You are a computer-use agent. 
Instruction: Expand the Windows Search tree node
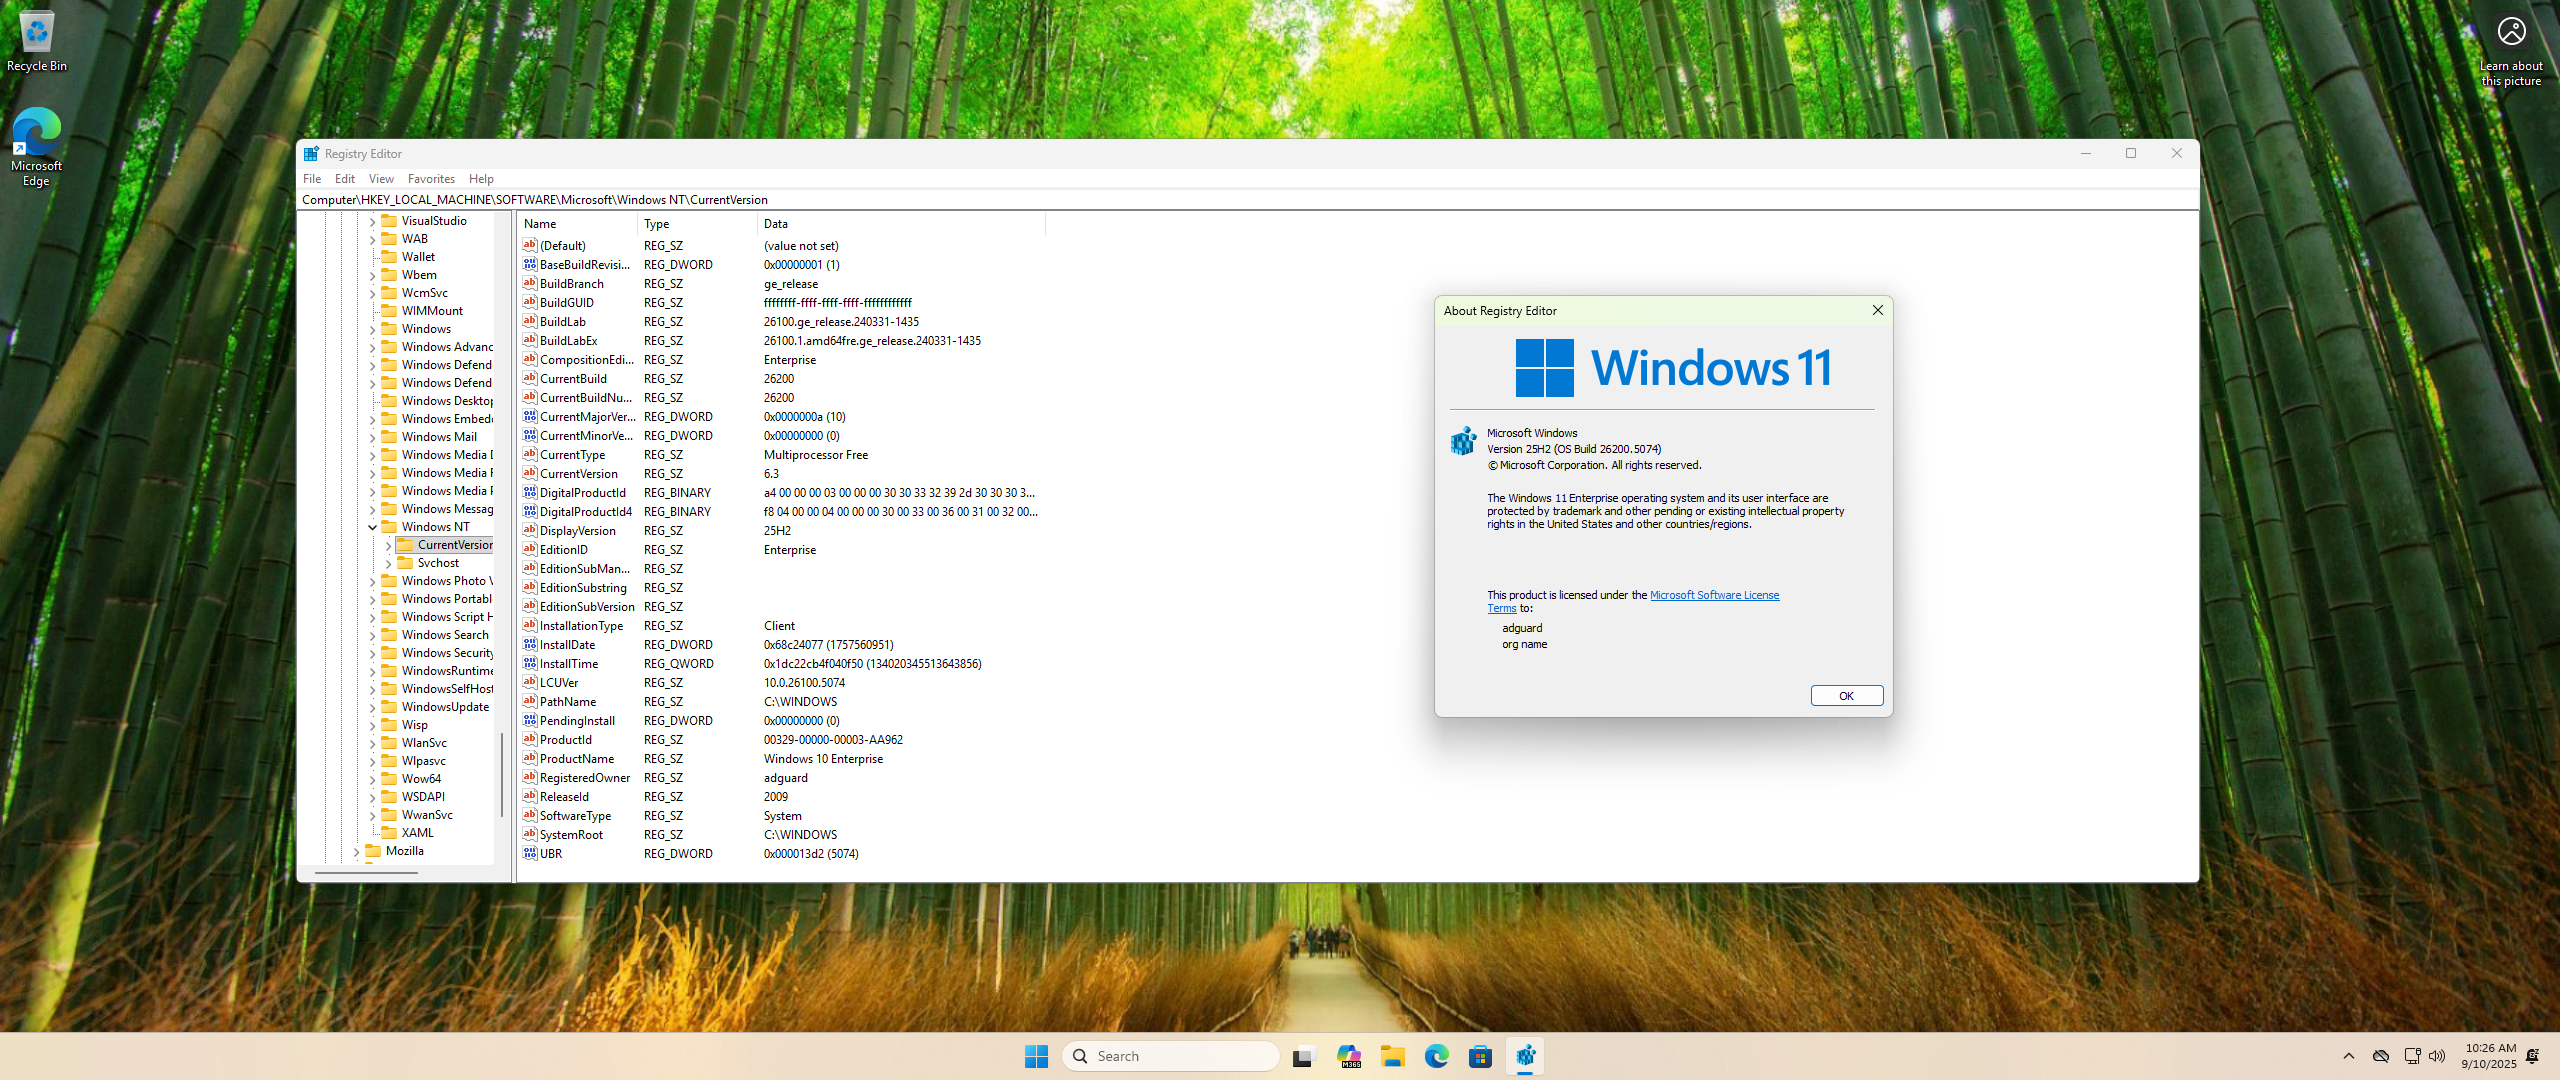[373, 635]
